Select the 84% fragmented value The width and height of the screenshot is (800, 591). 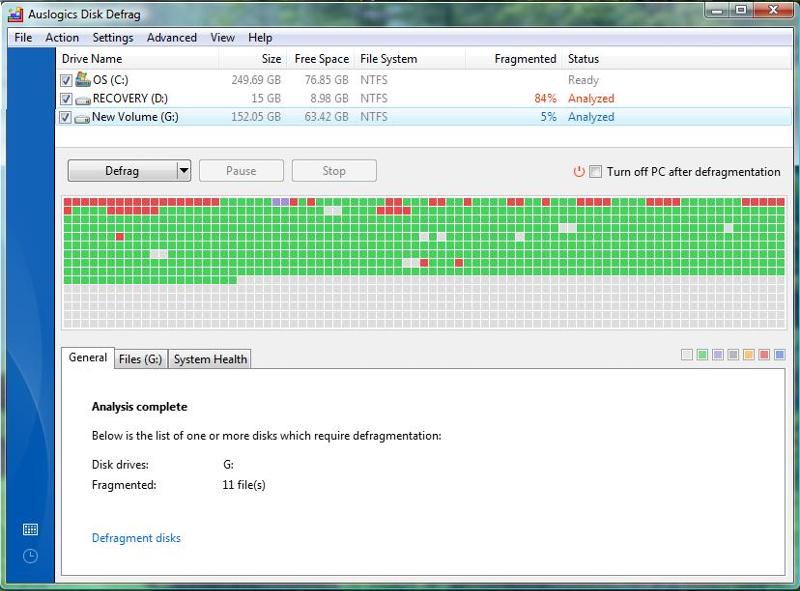tap(545, 98)
